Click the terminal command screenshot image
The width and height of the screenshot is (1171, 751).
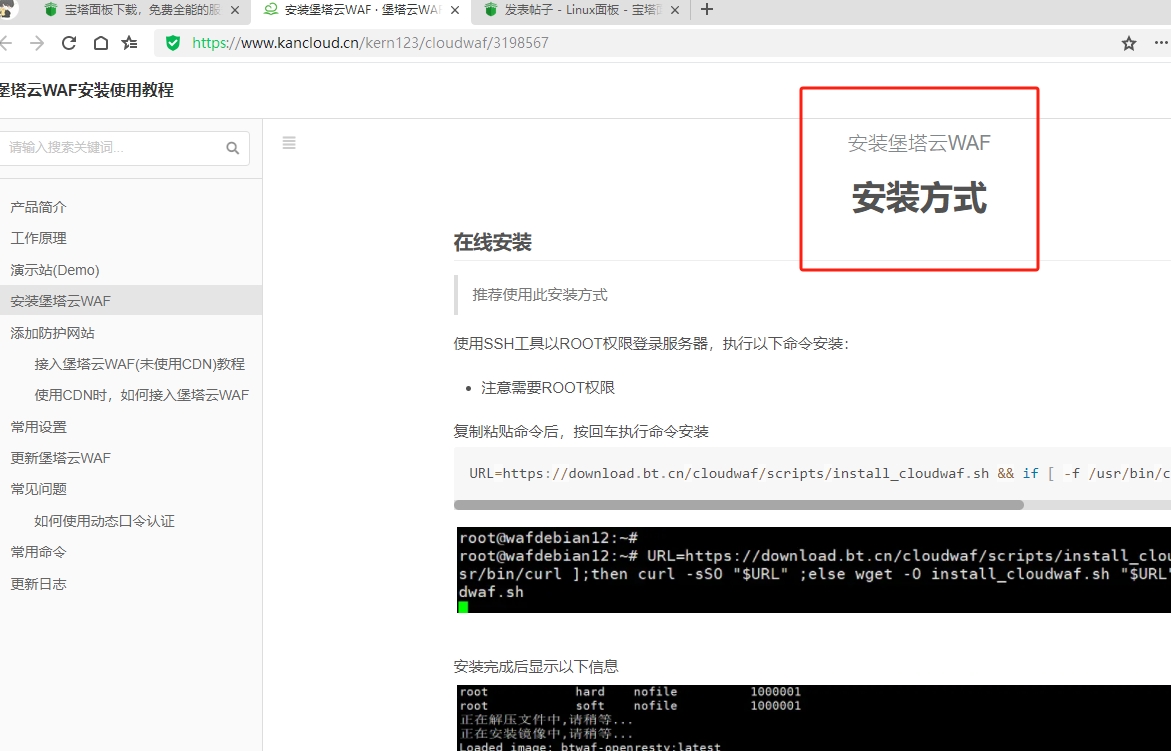coord(814,570)
